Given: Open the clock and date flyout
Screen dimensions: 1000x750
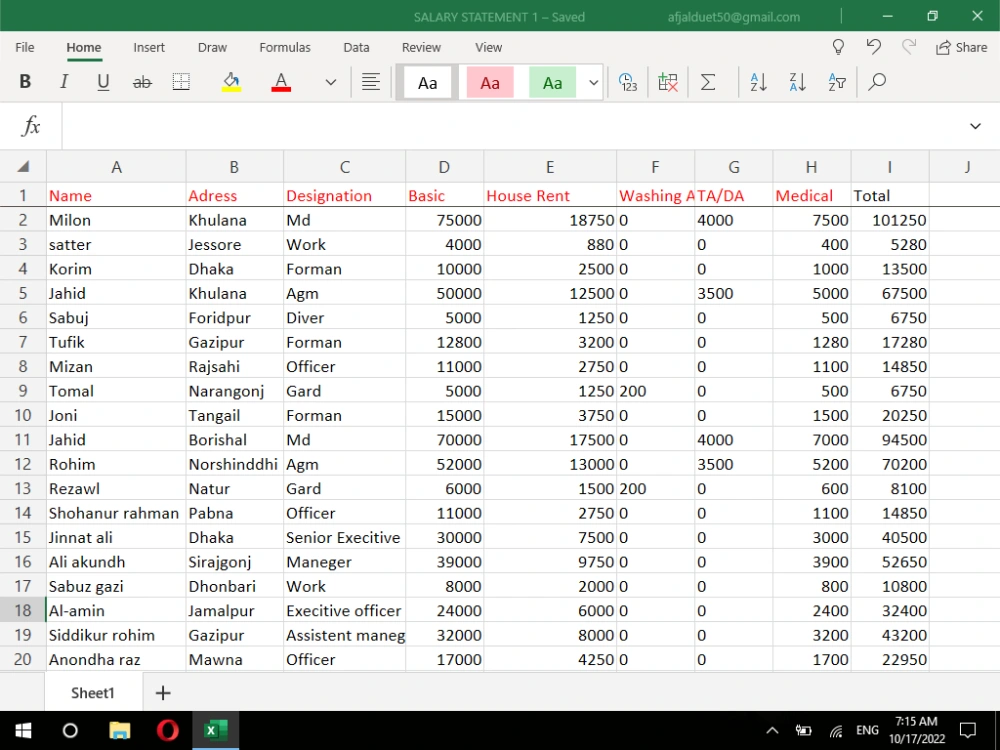Looking at the screenshot, I should tap(916, 730).
